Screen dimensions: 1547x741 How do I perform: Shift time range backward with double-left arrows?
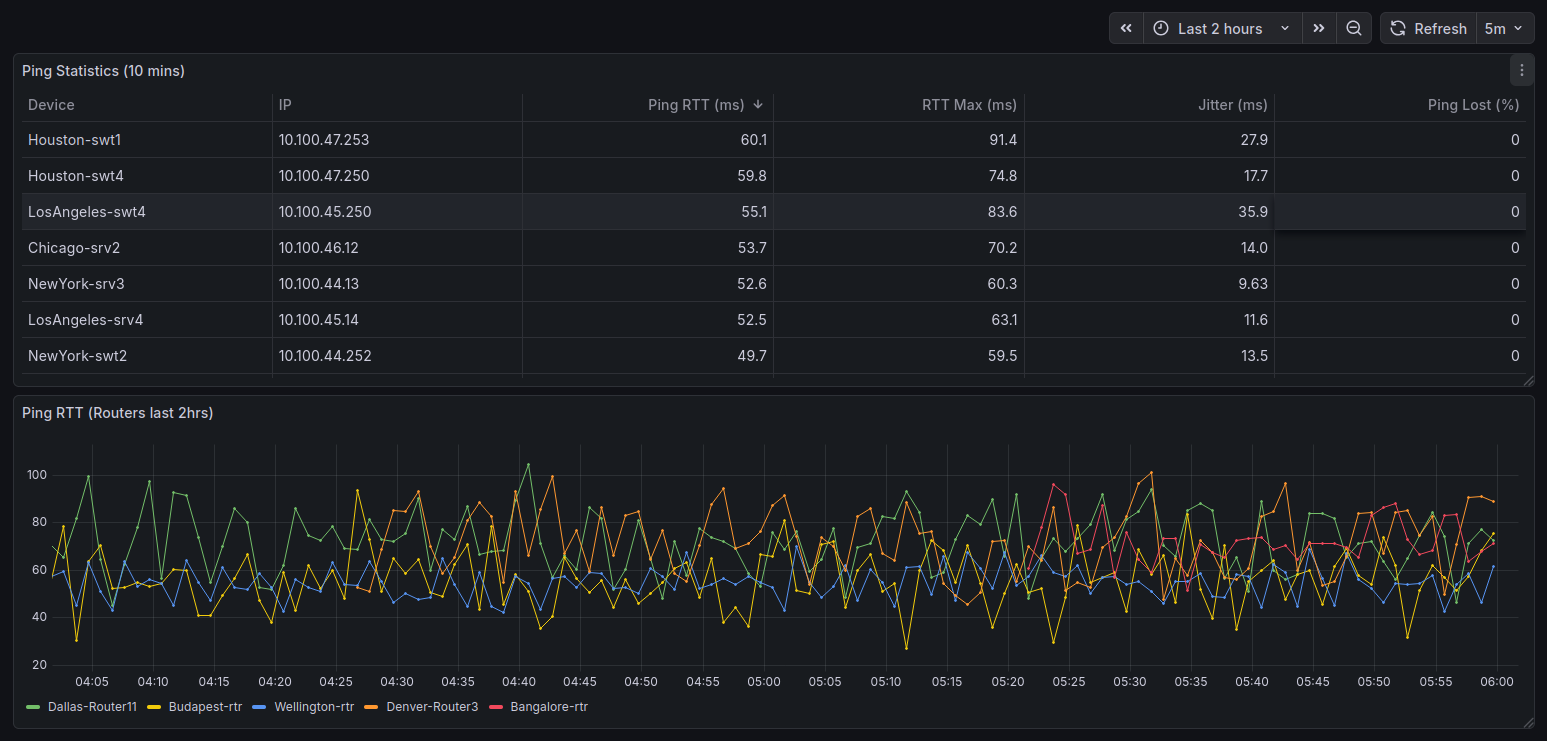1126,29
